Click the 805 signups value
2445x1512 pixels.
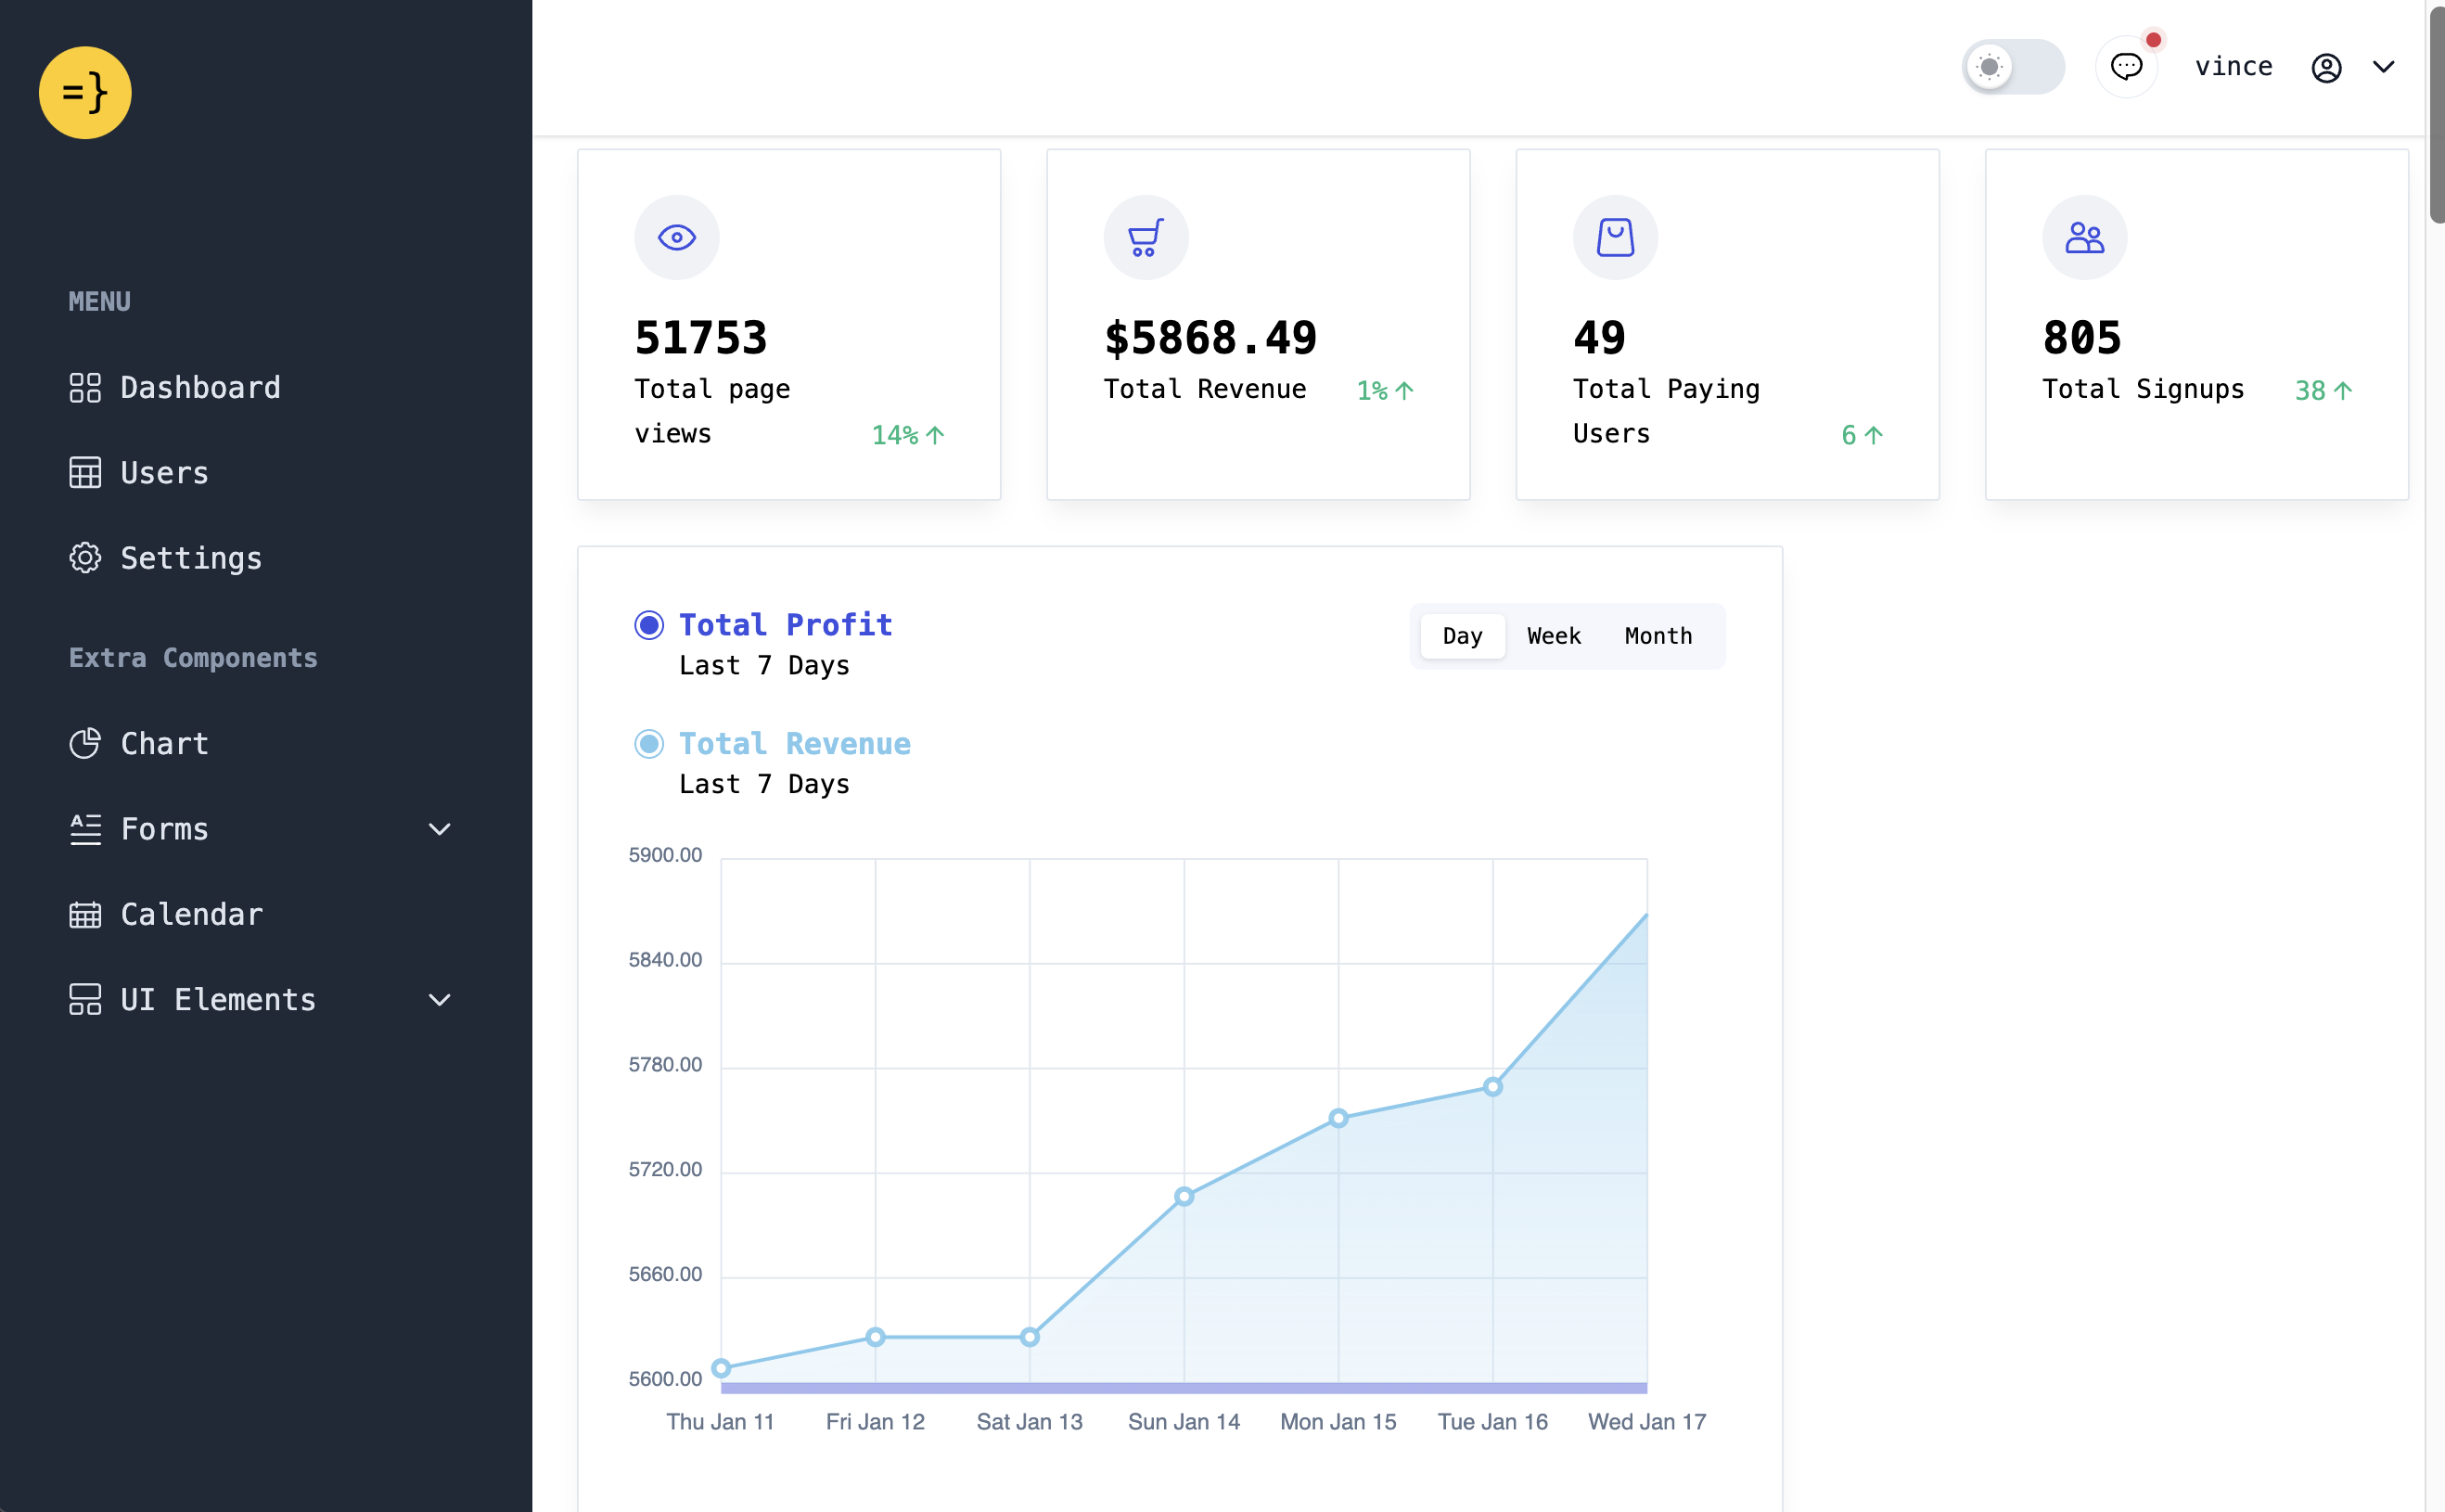tap(2081, 338)
